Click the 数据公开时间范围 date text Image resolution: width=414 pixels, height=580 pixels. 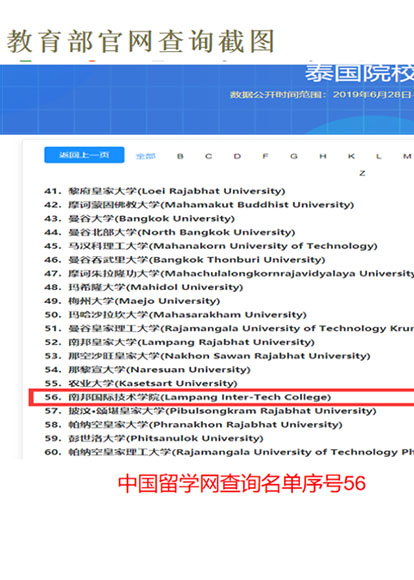322,94
